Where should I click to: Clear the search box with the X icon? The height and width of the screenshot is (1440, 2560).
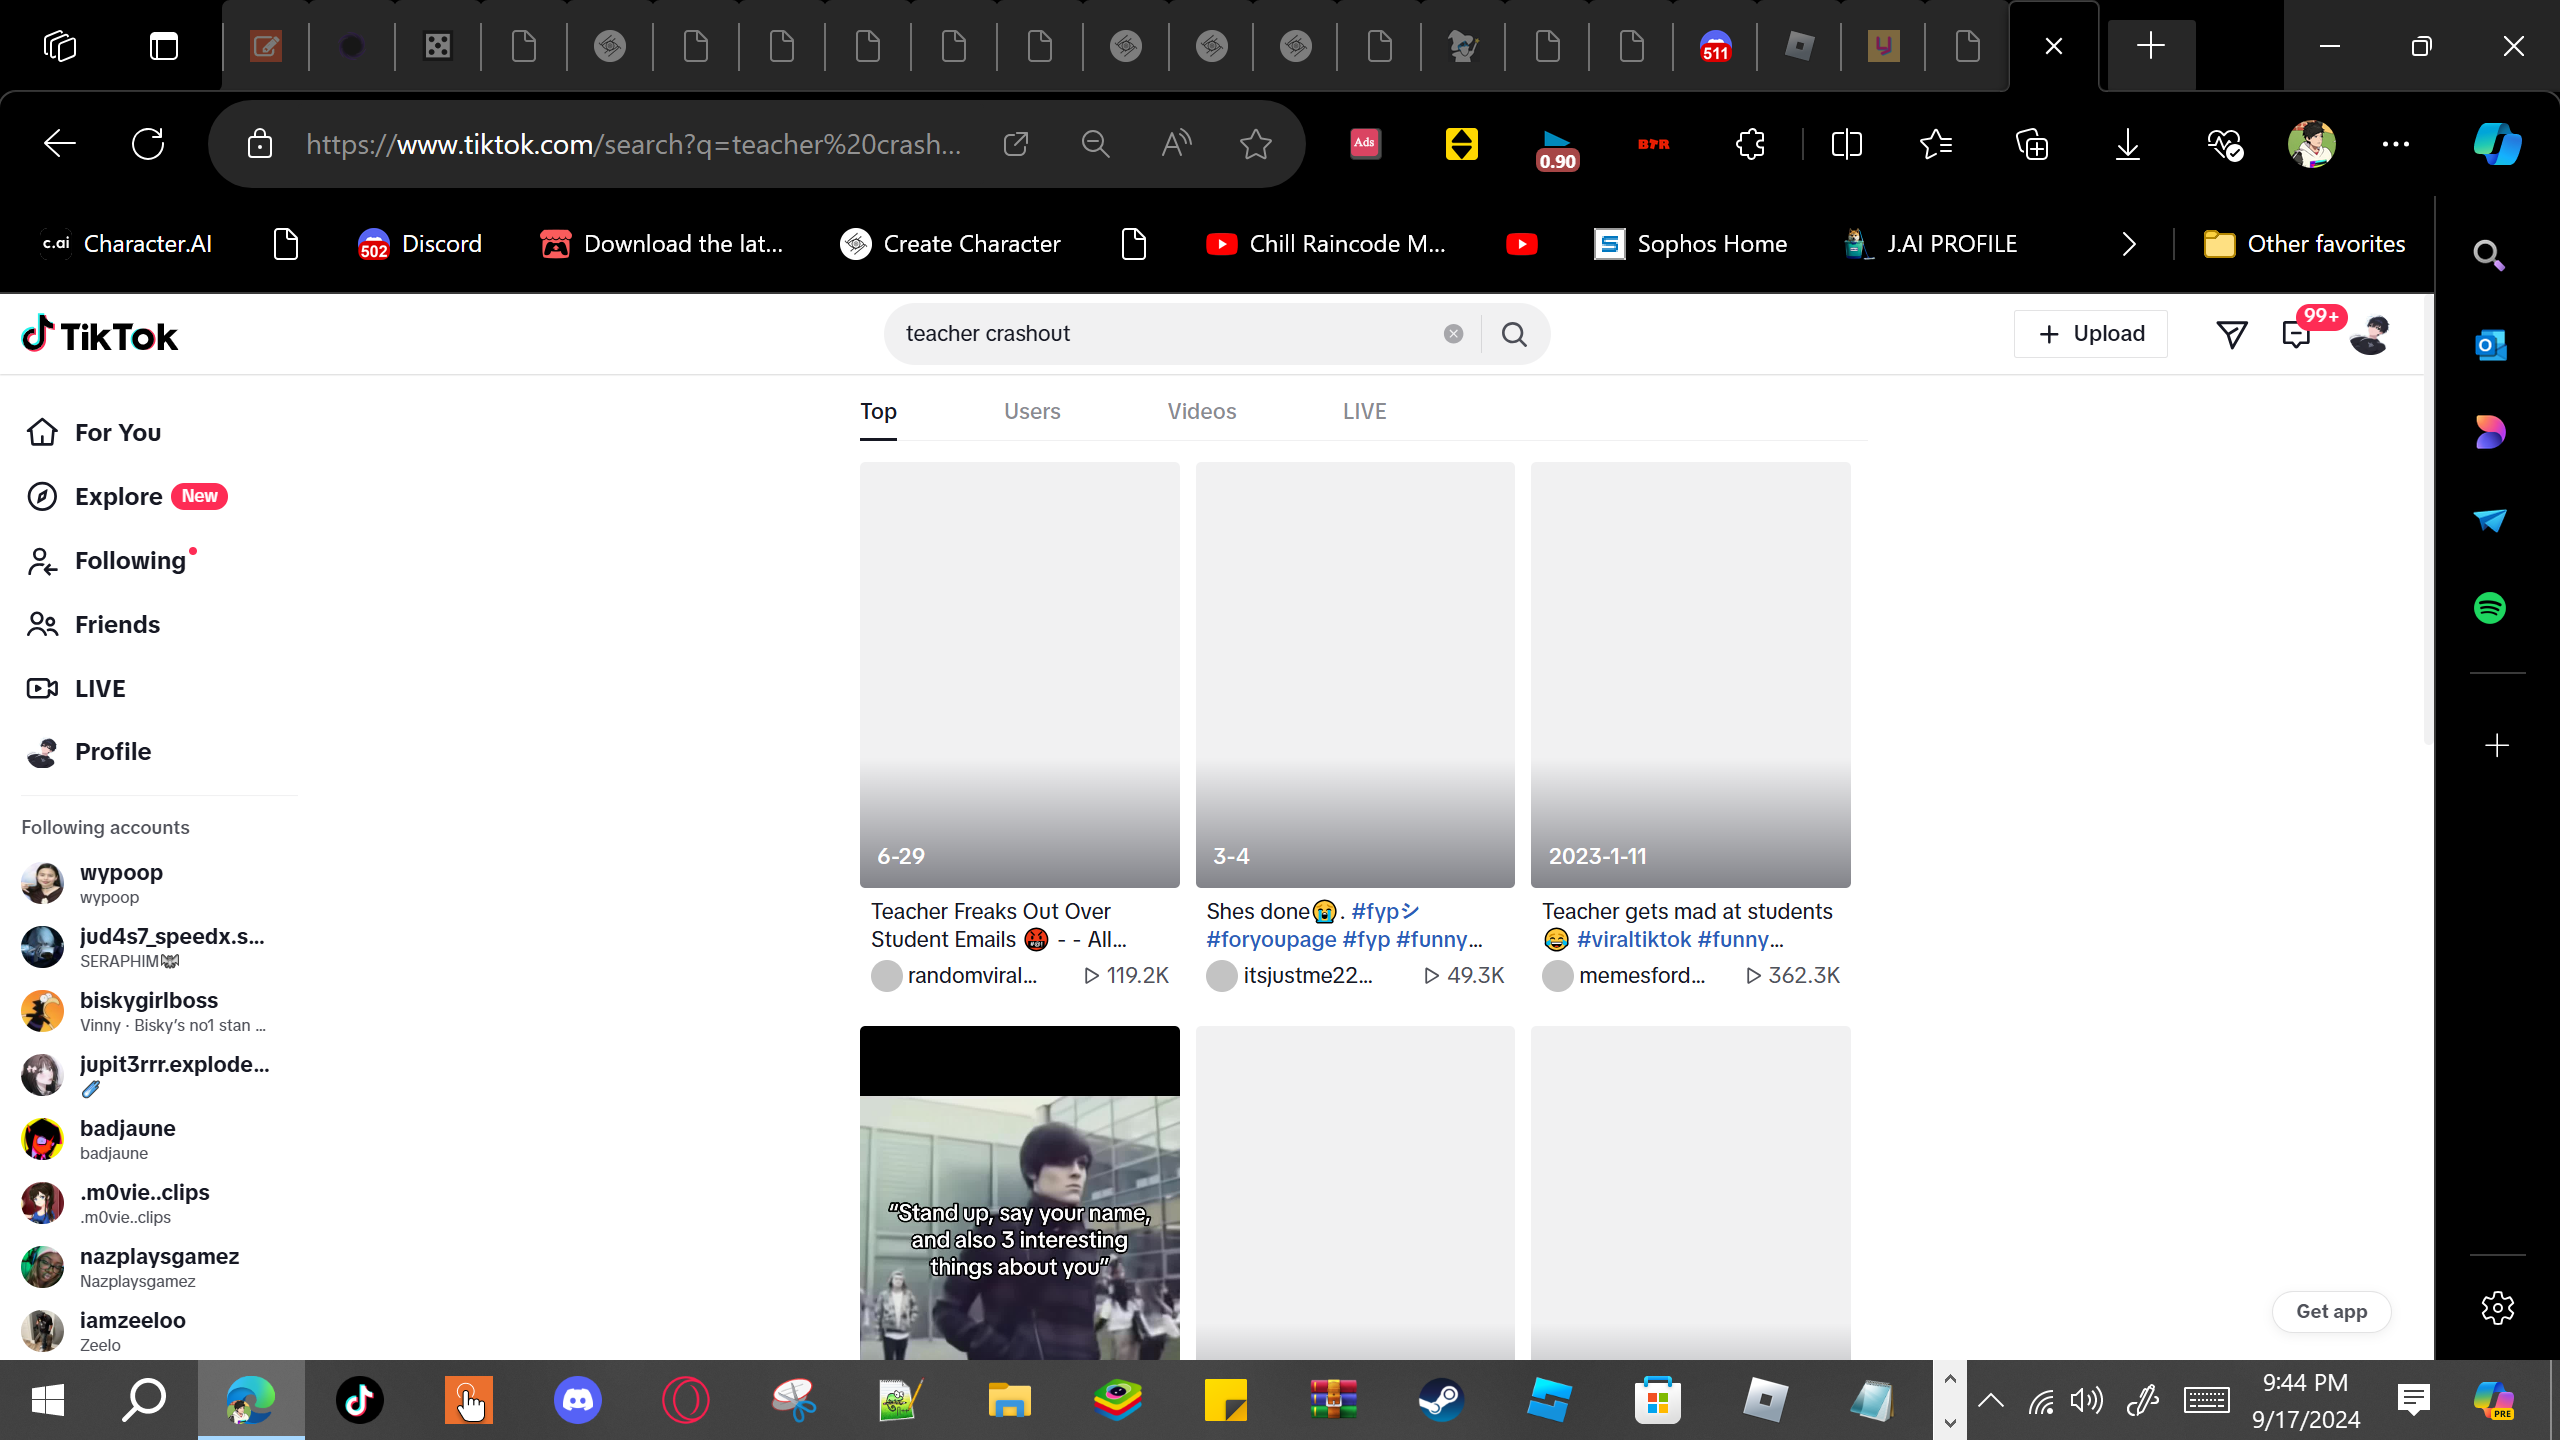(1453, 334)
